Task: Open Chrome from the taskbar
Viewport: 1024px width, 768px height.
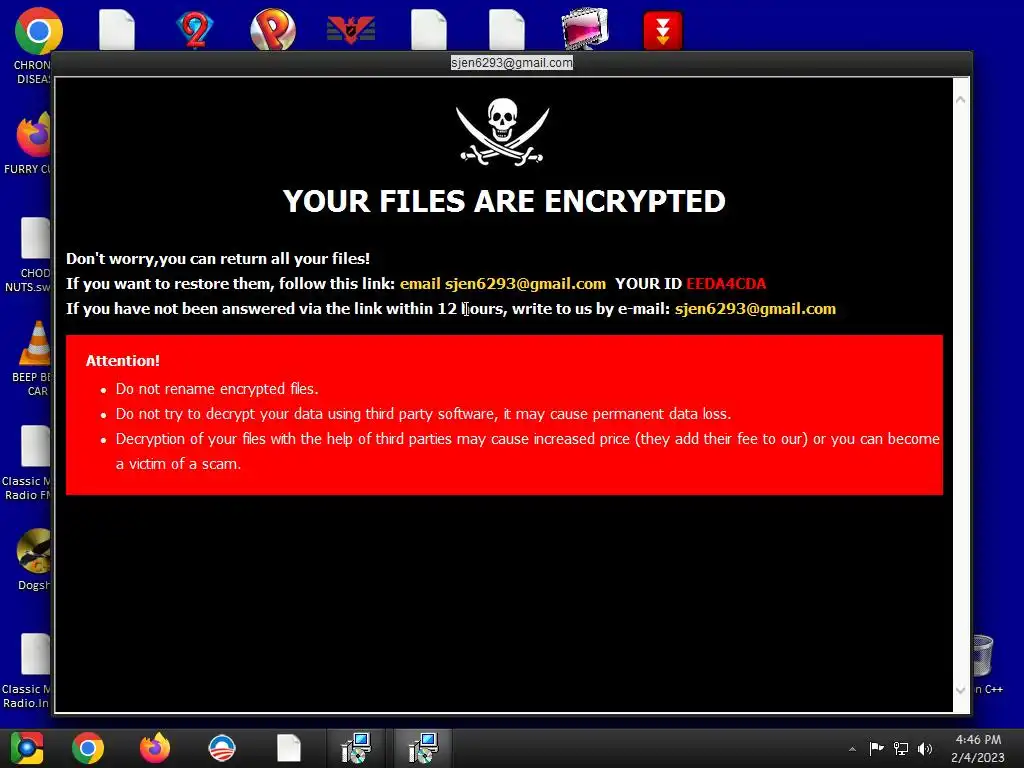Action: pyautogui.click(x=88, y=748)
